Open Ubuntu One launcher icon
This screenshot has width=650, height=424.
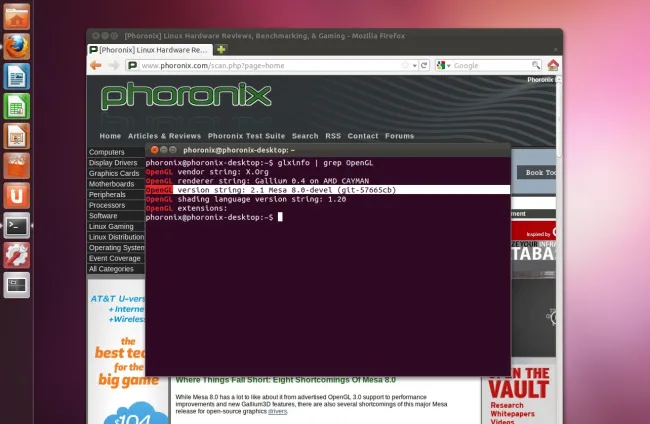pos(17,196)
